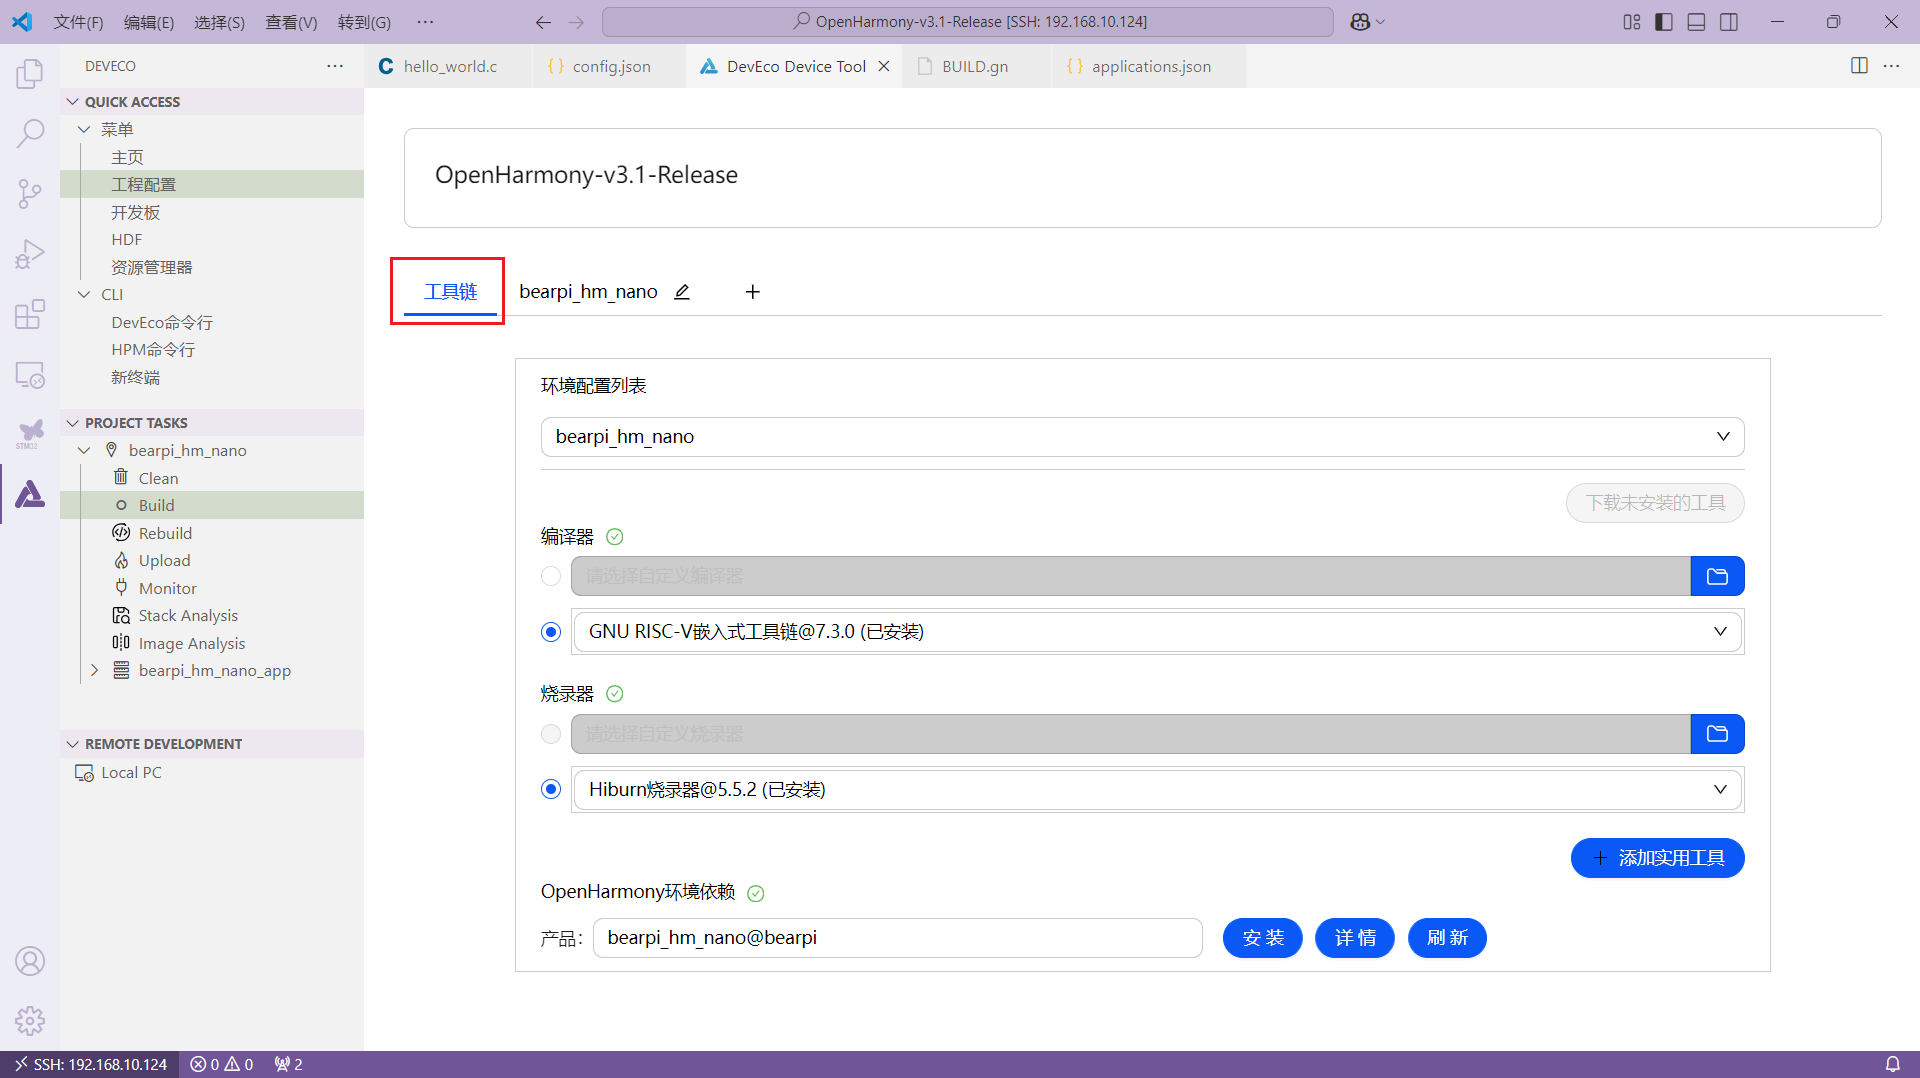Open the Manage gear icon

tap(30, 1021)
